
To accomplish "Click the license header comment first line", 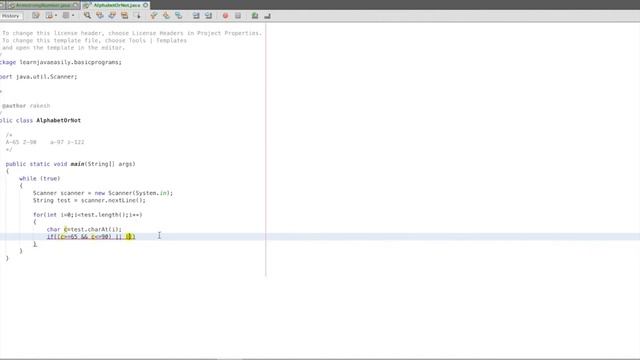I will click(131, 33).
